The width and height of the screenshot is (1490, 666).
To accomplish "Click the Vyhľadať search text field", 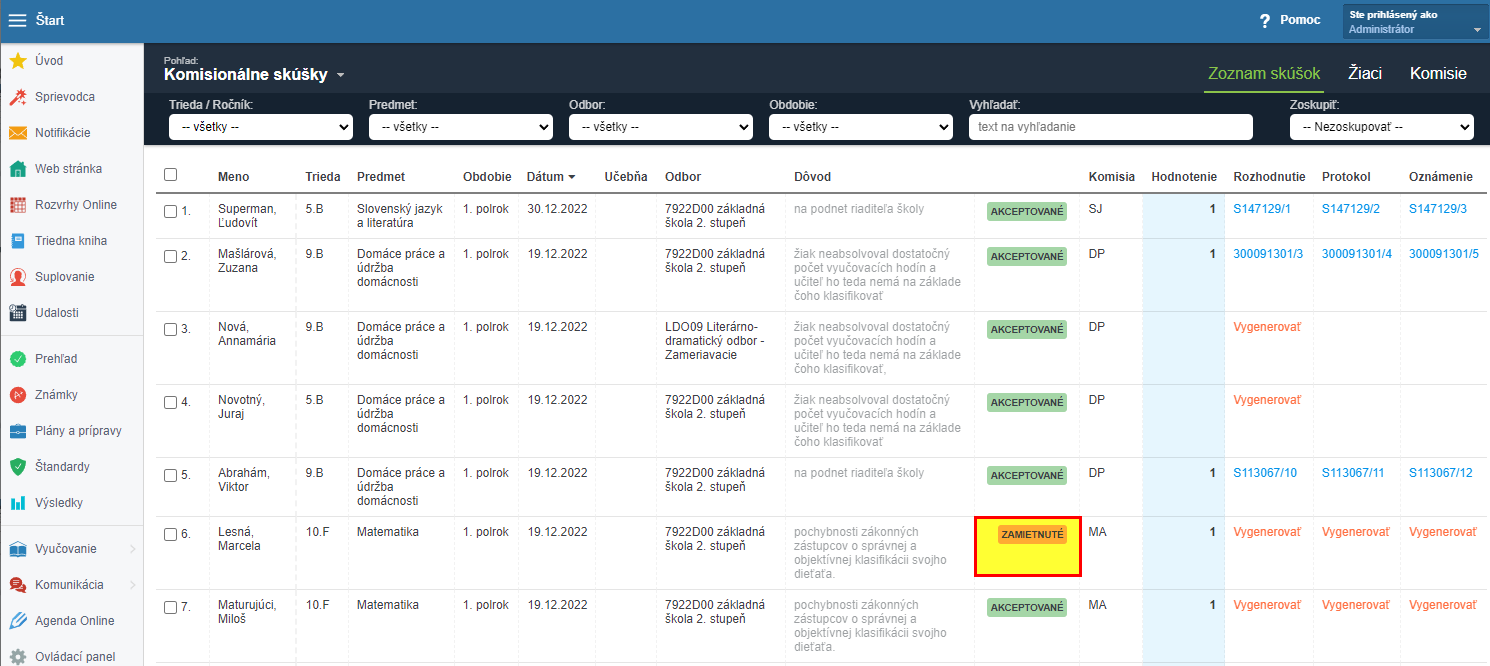I will (x=1111, y=127).
